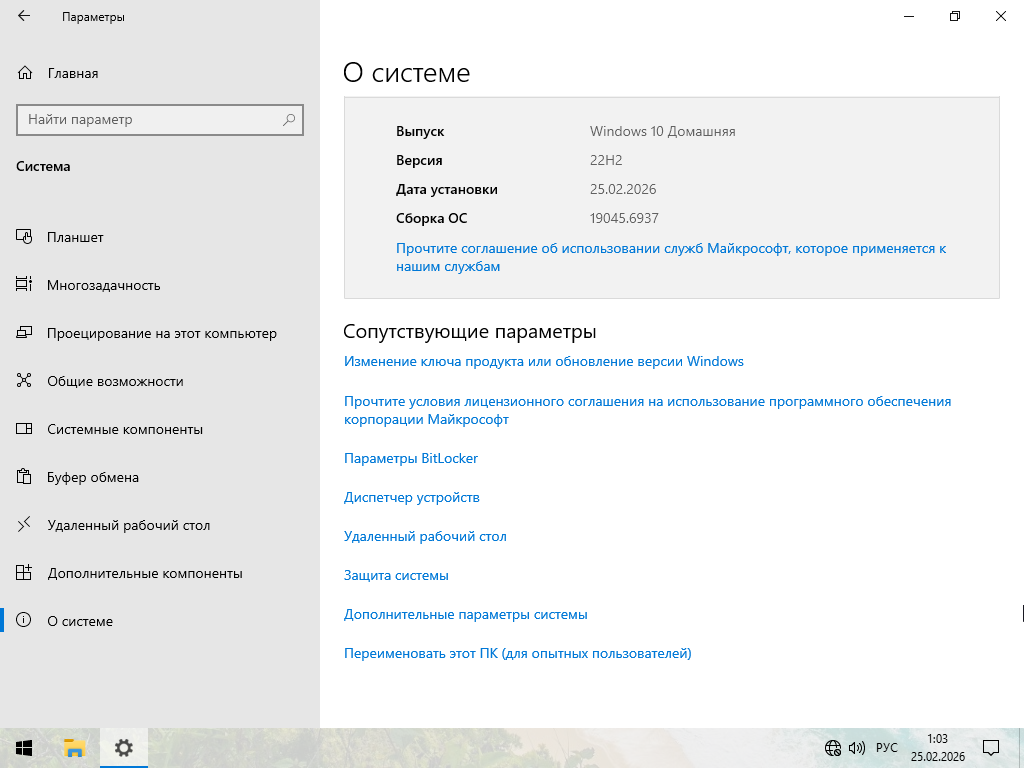1024x768 pixels.
Task: Click the back arrow in Settings header
Action: [24, 17]
